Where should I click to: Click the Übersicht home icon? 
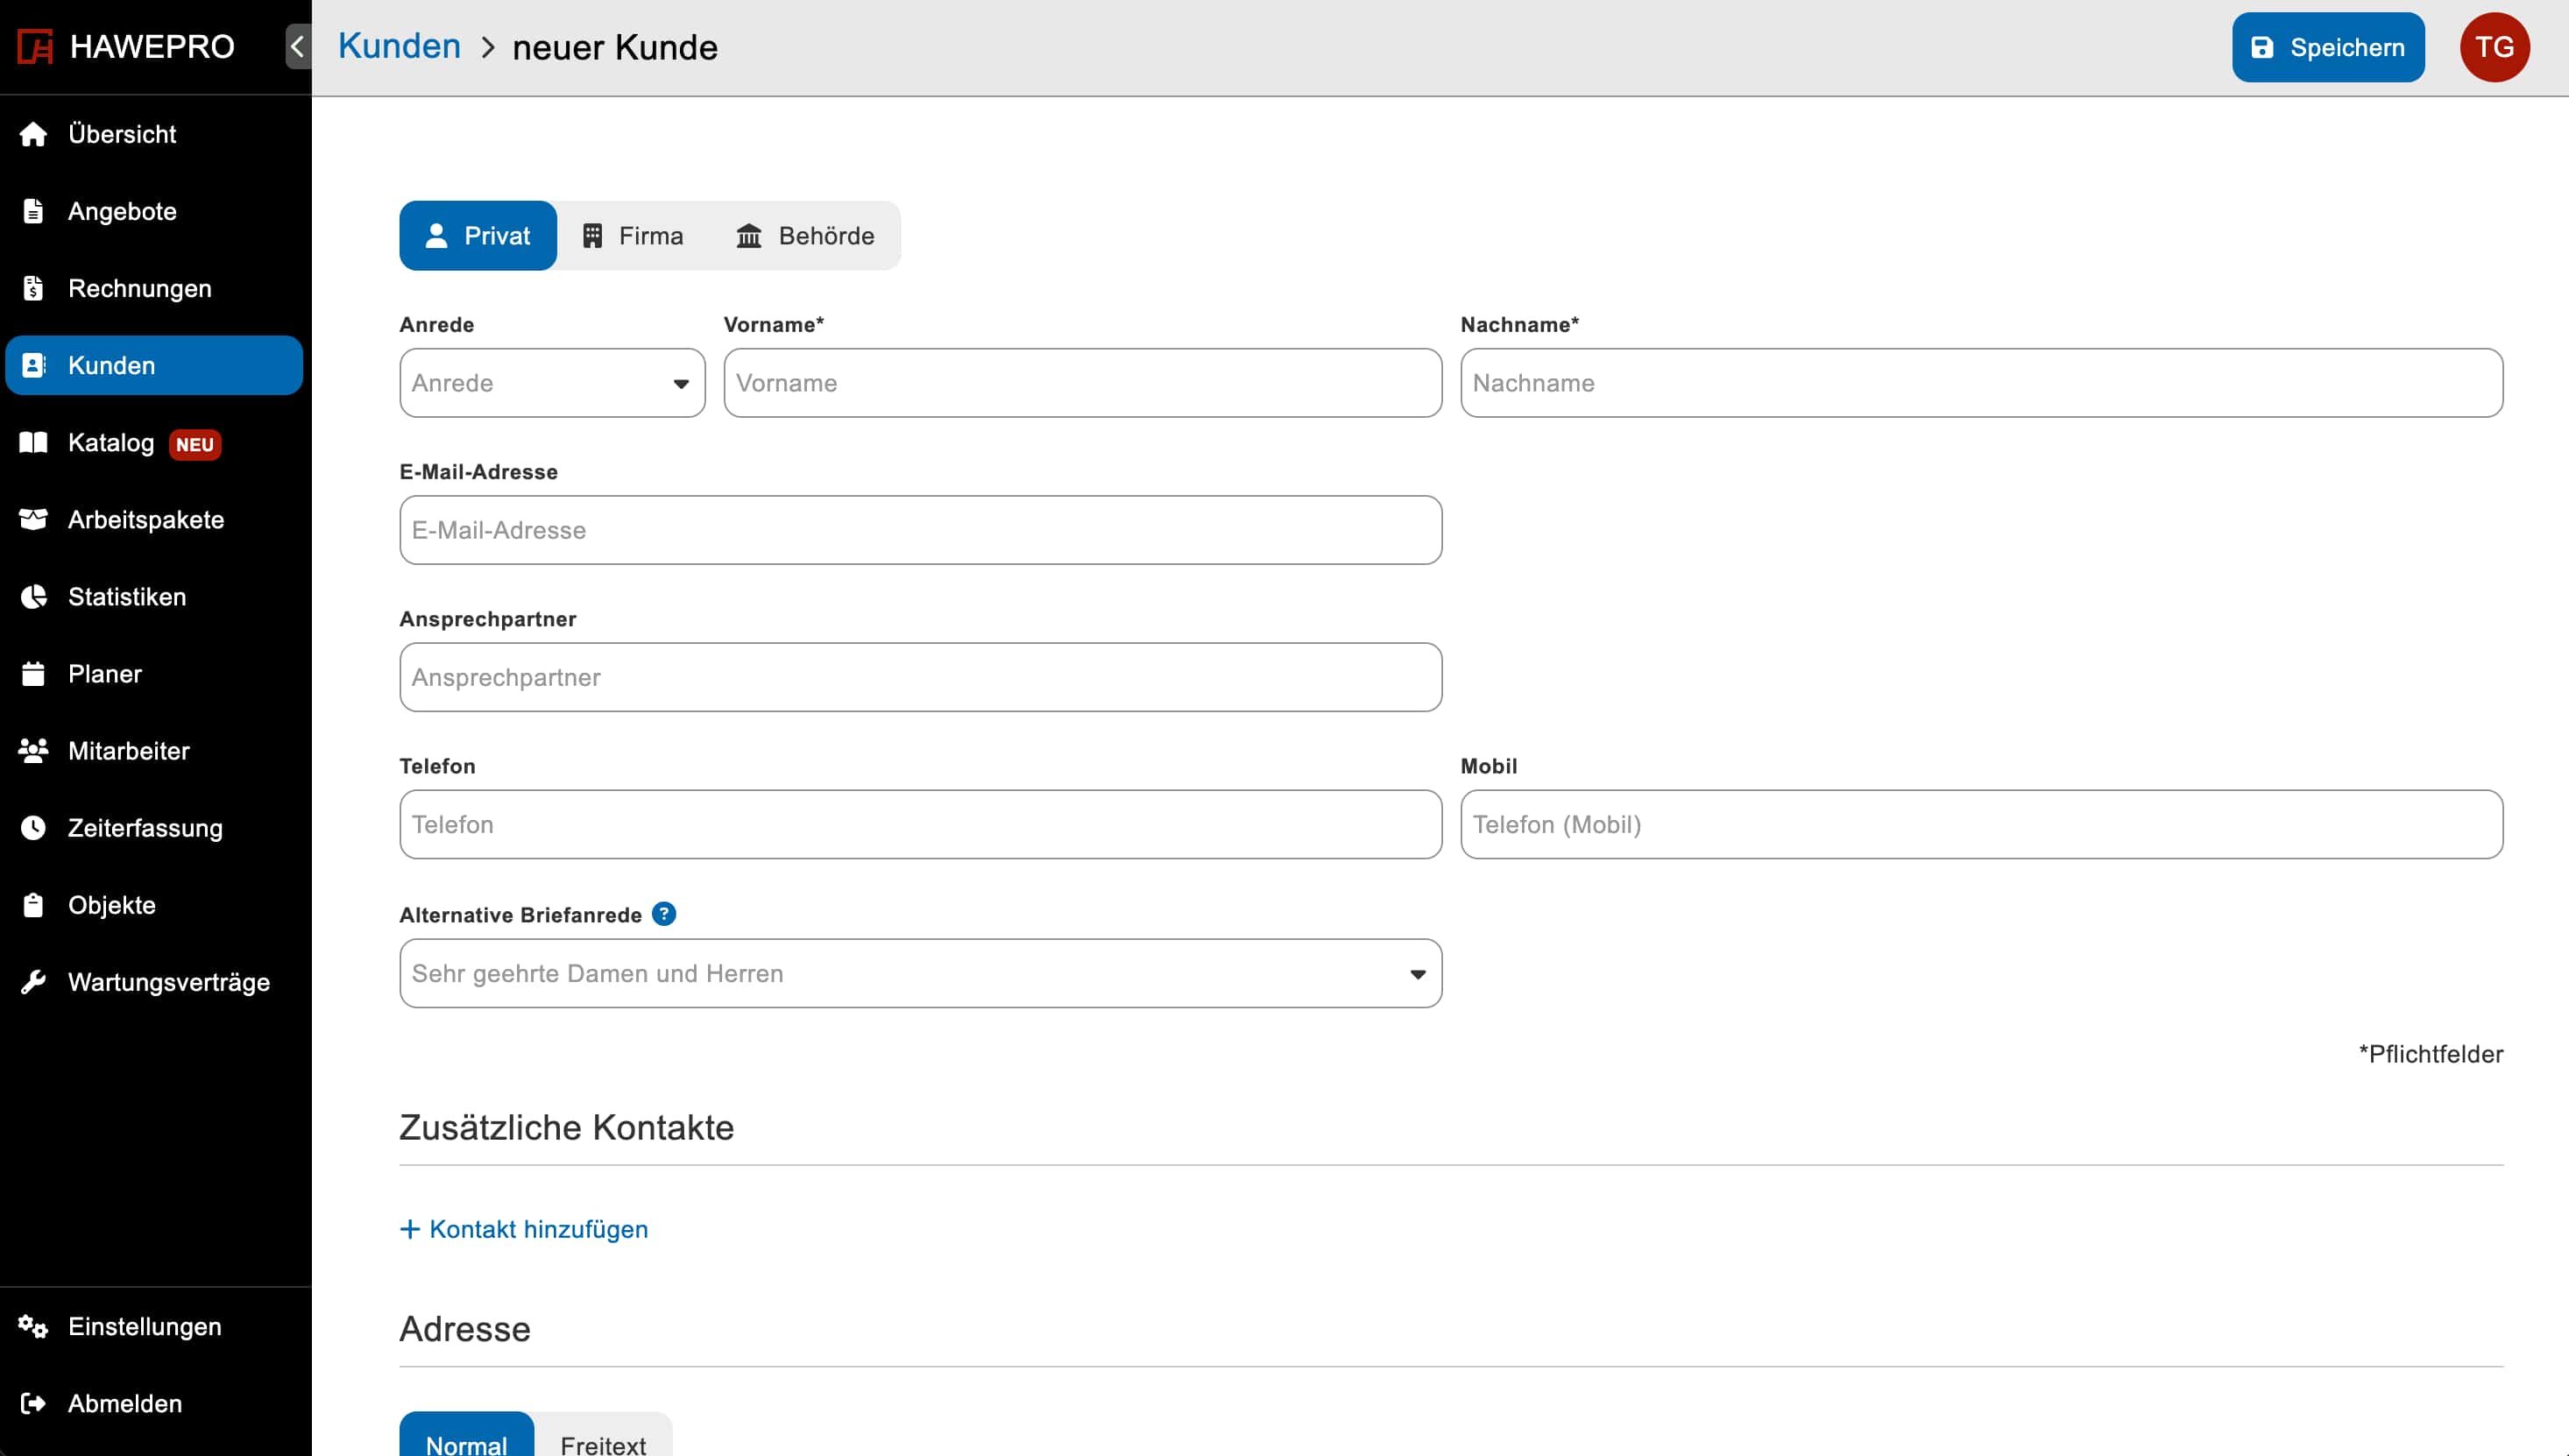[x=33, y=134]
